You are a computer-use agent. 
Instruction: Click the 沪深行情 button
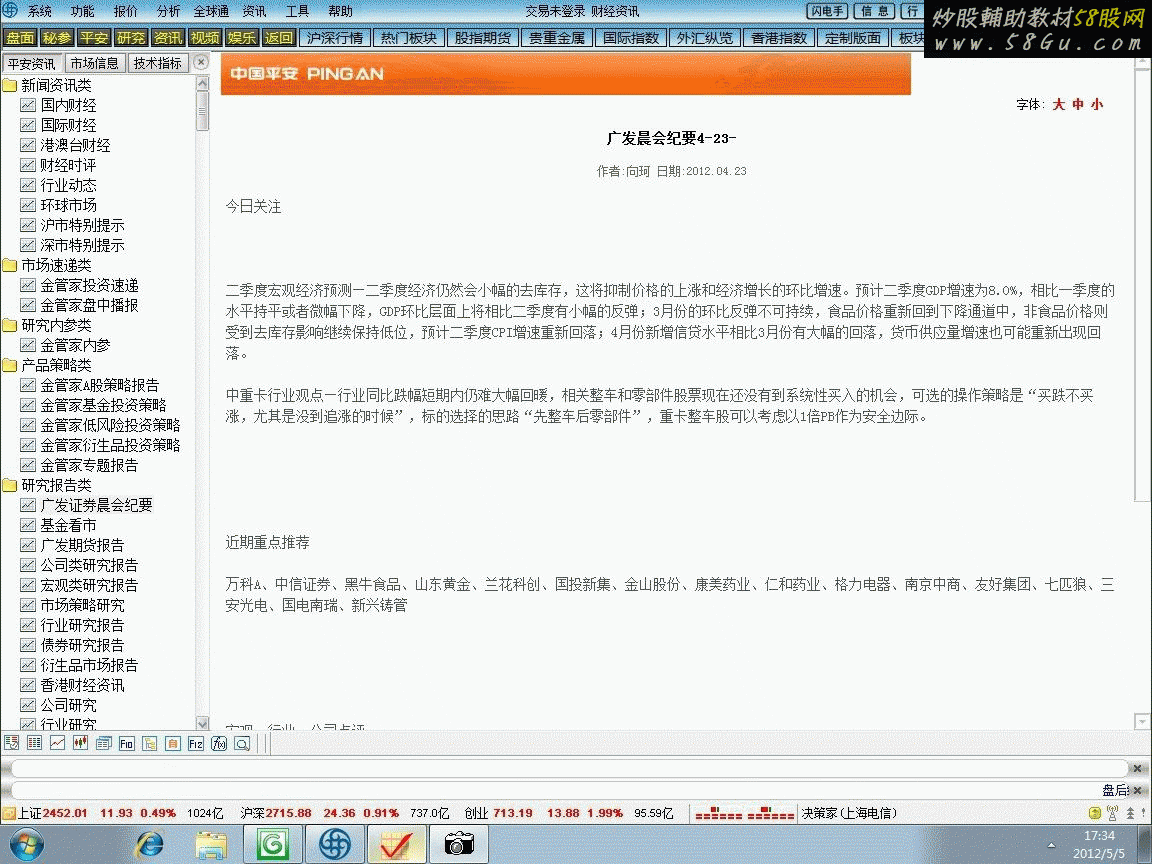pyautogui.click(x=335, y=38)
